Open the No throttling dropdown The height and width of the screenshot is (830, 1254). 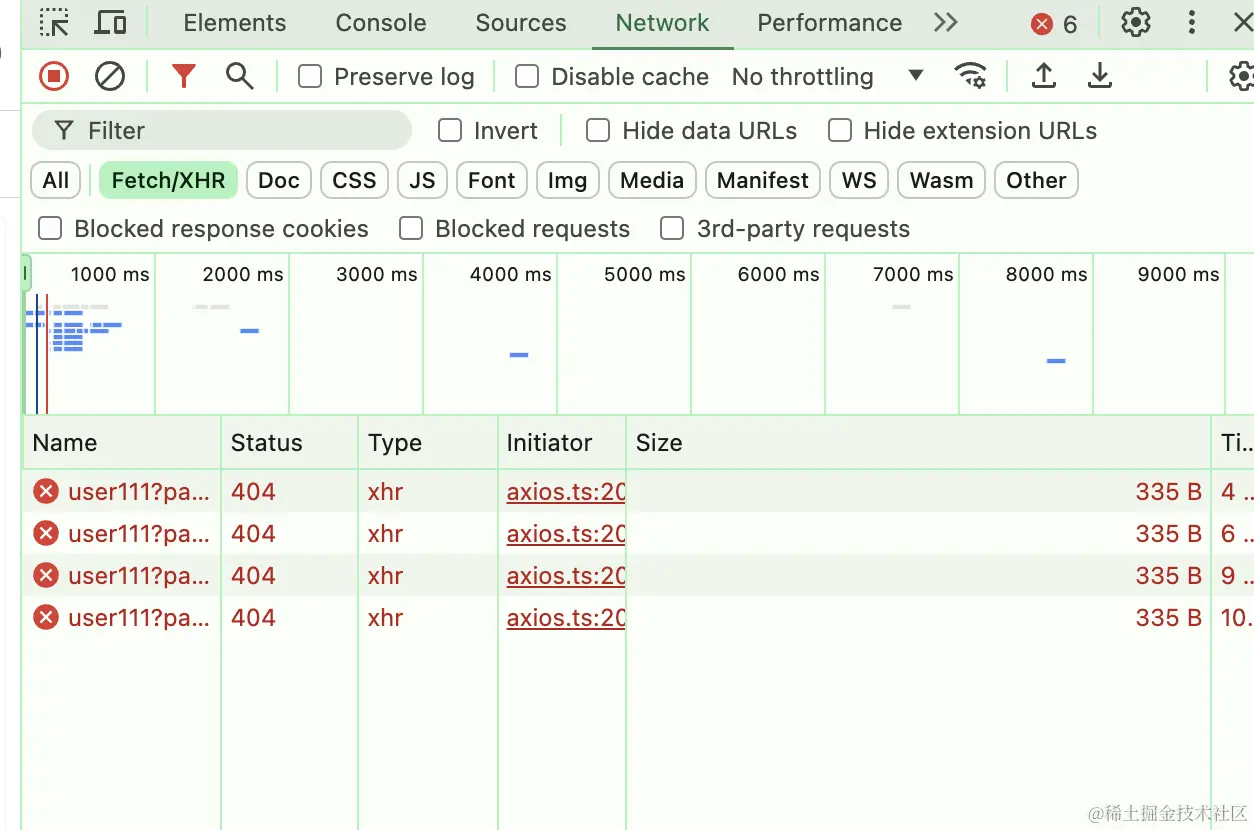827,77
